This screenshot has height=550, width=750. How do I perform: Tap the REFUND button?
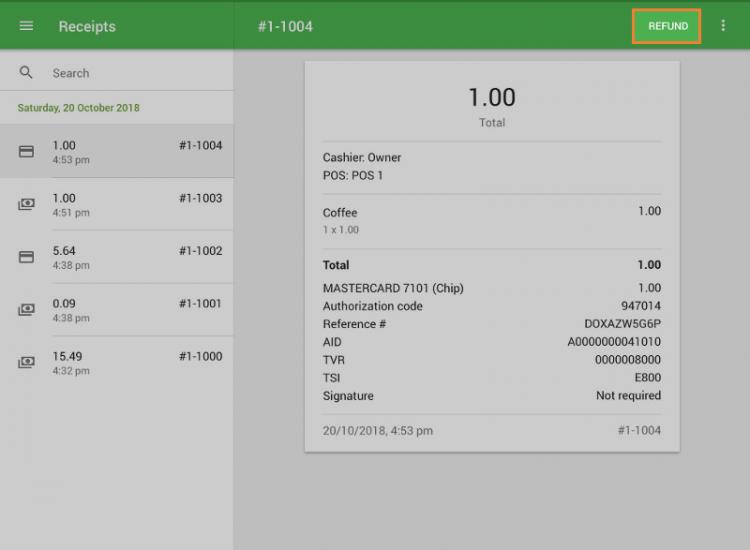coord(667,26)
